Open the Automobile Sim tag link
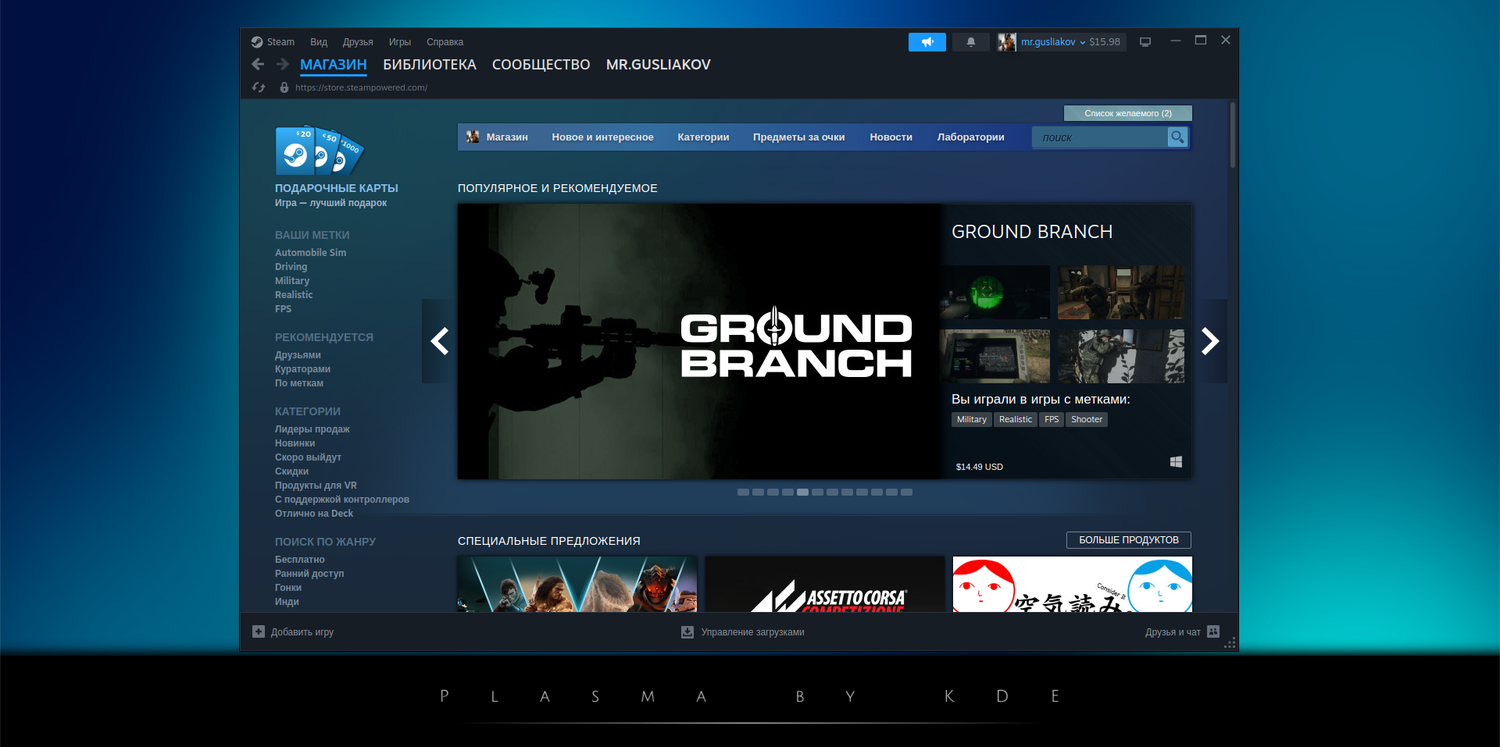 point(311,253)
